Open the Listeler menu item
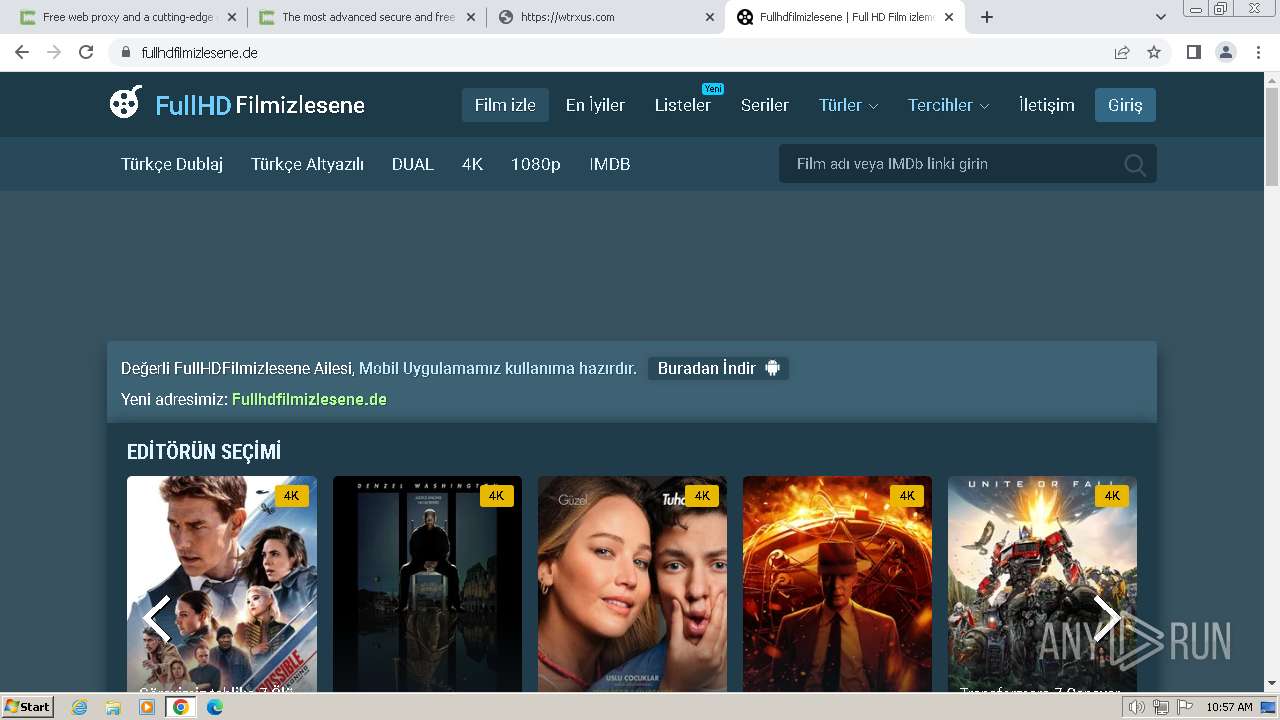 pyautogui.click(x=683, y=105)
